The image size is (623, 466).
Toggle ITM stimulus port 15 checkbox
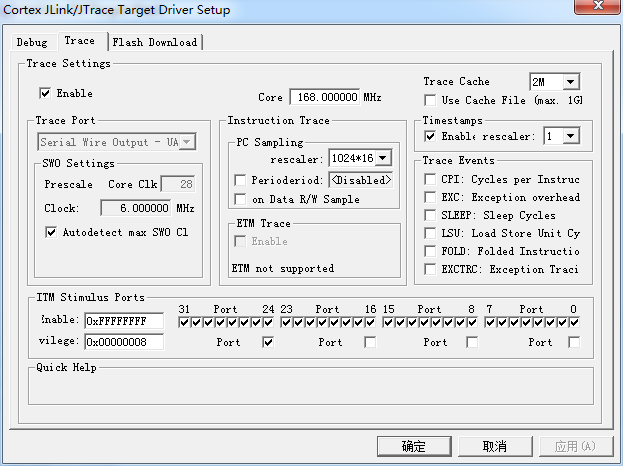click(x=388, y=323)
